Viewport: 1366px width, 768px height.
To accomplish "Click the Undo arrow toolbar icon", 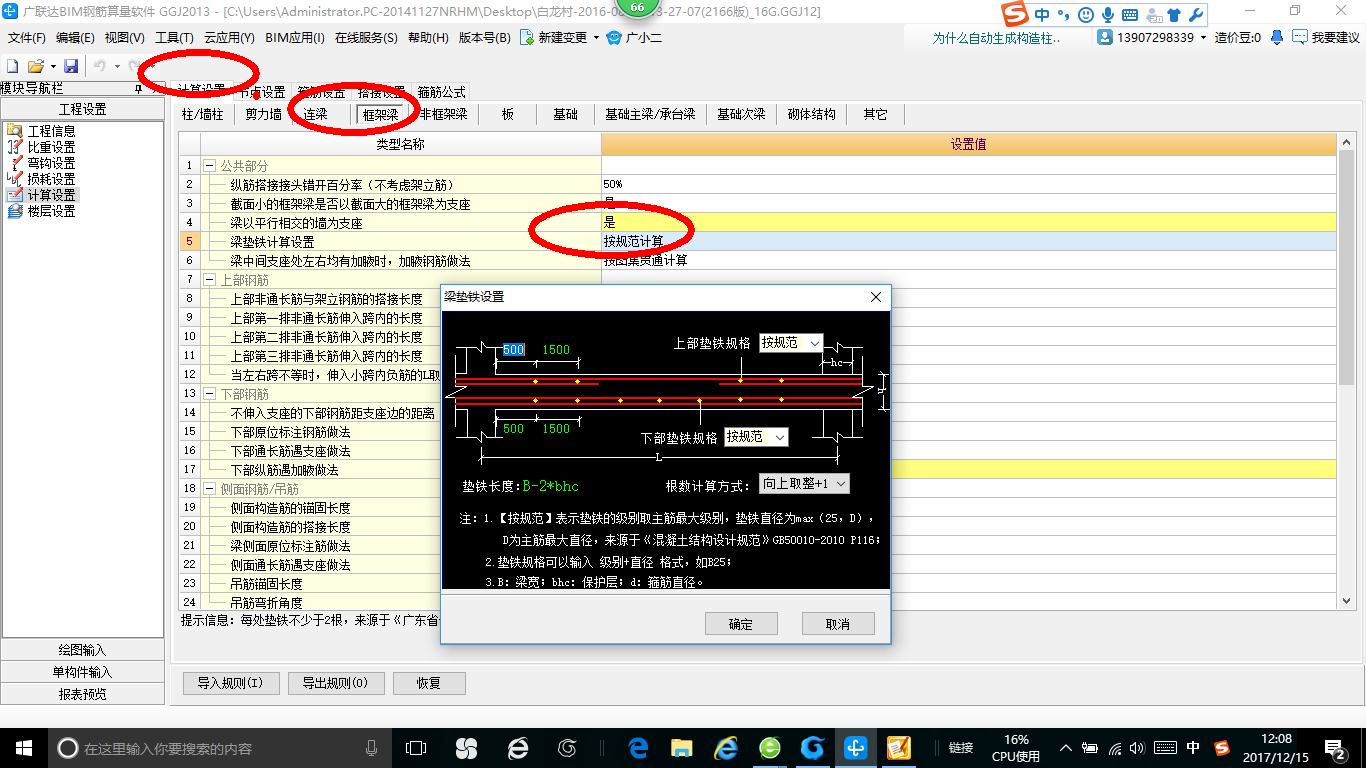I will coord(100,66).
